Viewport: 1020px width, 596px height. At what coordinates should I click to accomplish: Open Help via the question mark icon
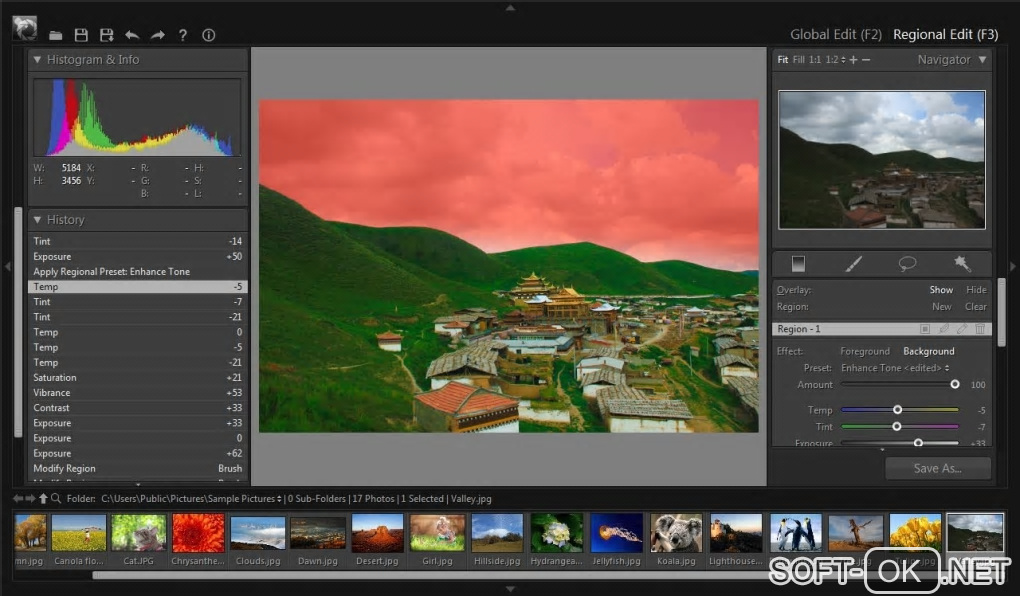(183, 35)
